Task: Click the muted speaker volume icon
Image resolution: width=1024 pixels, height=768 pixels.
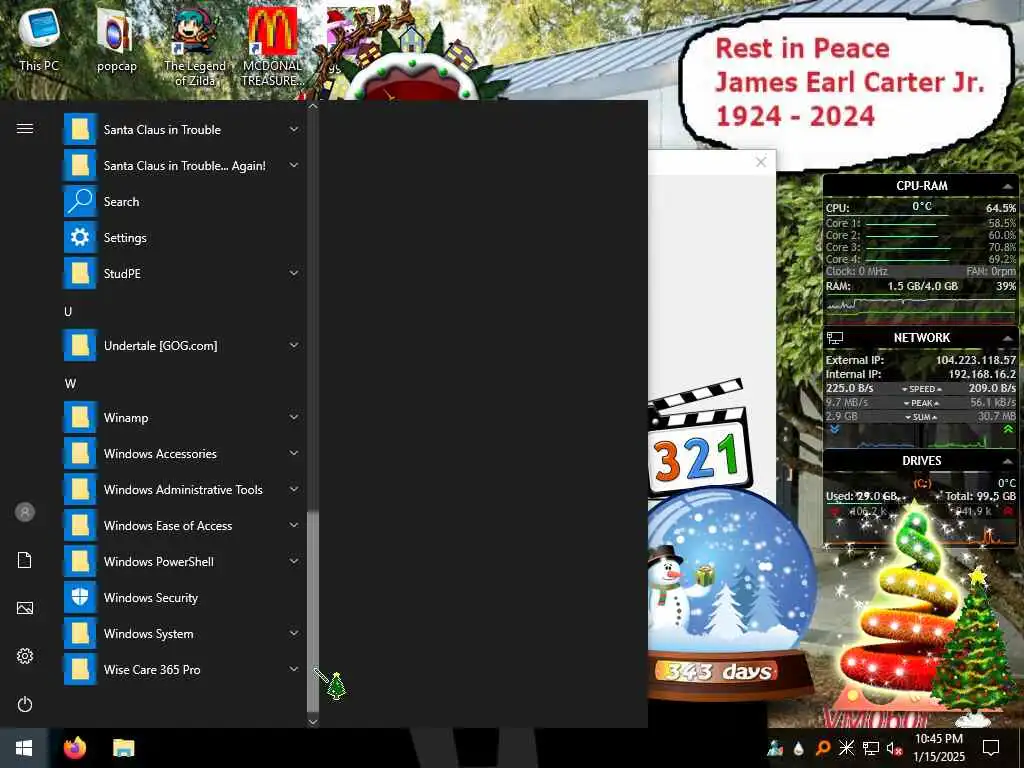Action: [x=894, y=748]
